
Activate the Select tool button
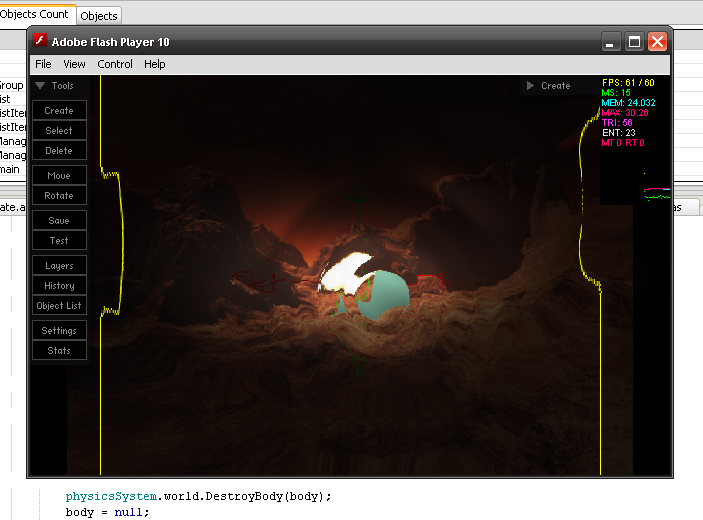coord(59,131)
